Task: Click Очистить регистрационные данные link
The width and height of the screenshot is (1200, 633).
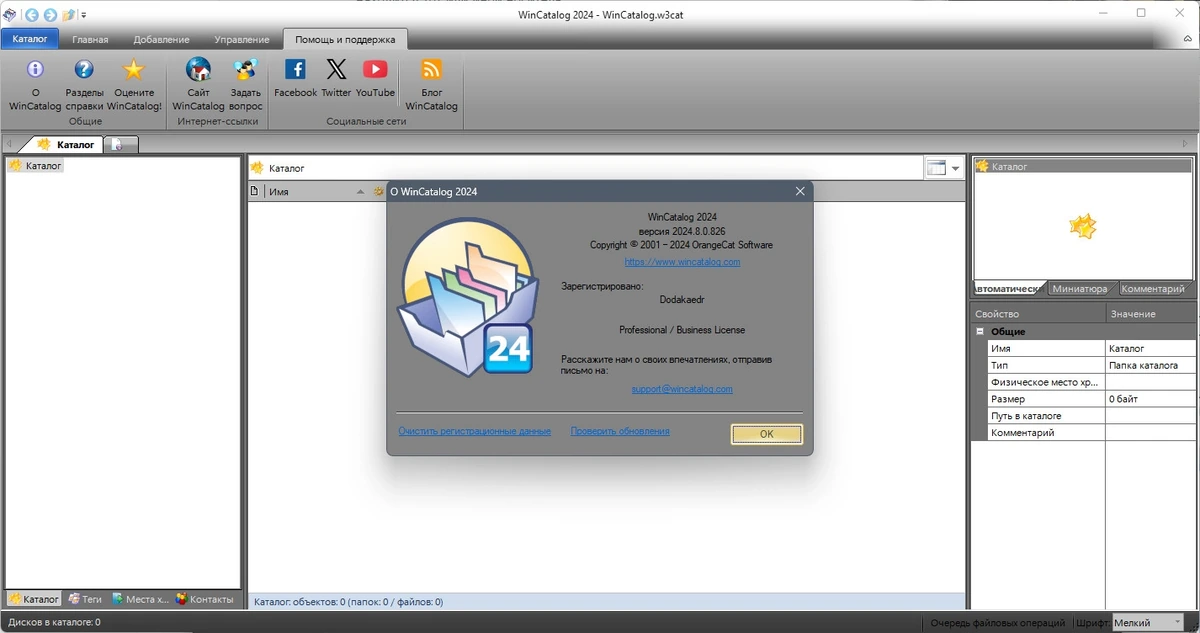Action: 474,431
